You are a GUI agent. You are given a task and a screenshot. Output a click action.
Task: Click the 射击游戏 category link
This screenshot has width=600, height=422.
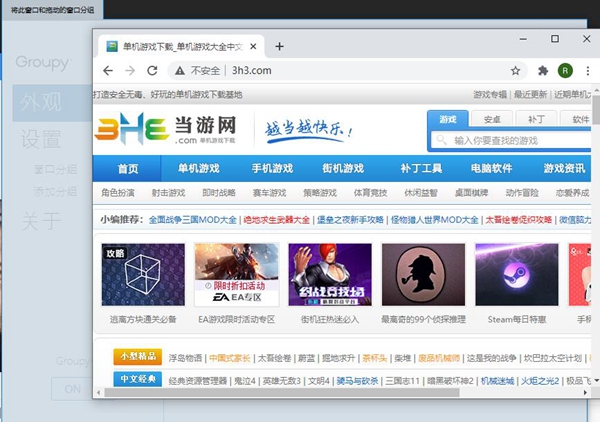coord(168,193)
